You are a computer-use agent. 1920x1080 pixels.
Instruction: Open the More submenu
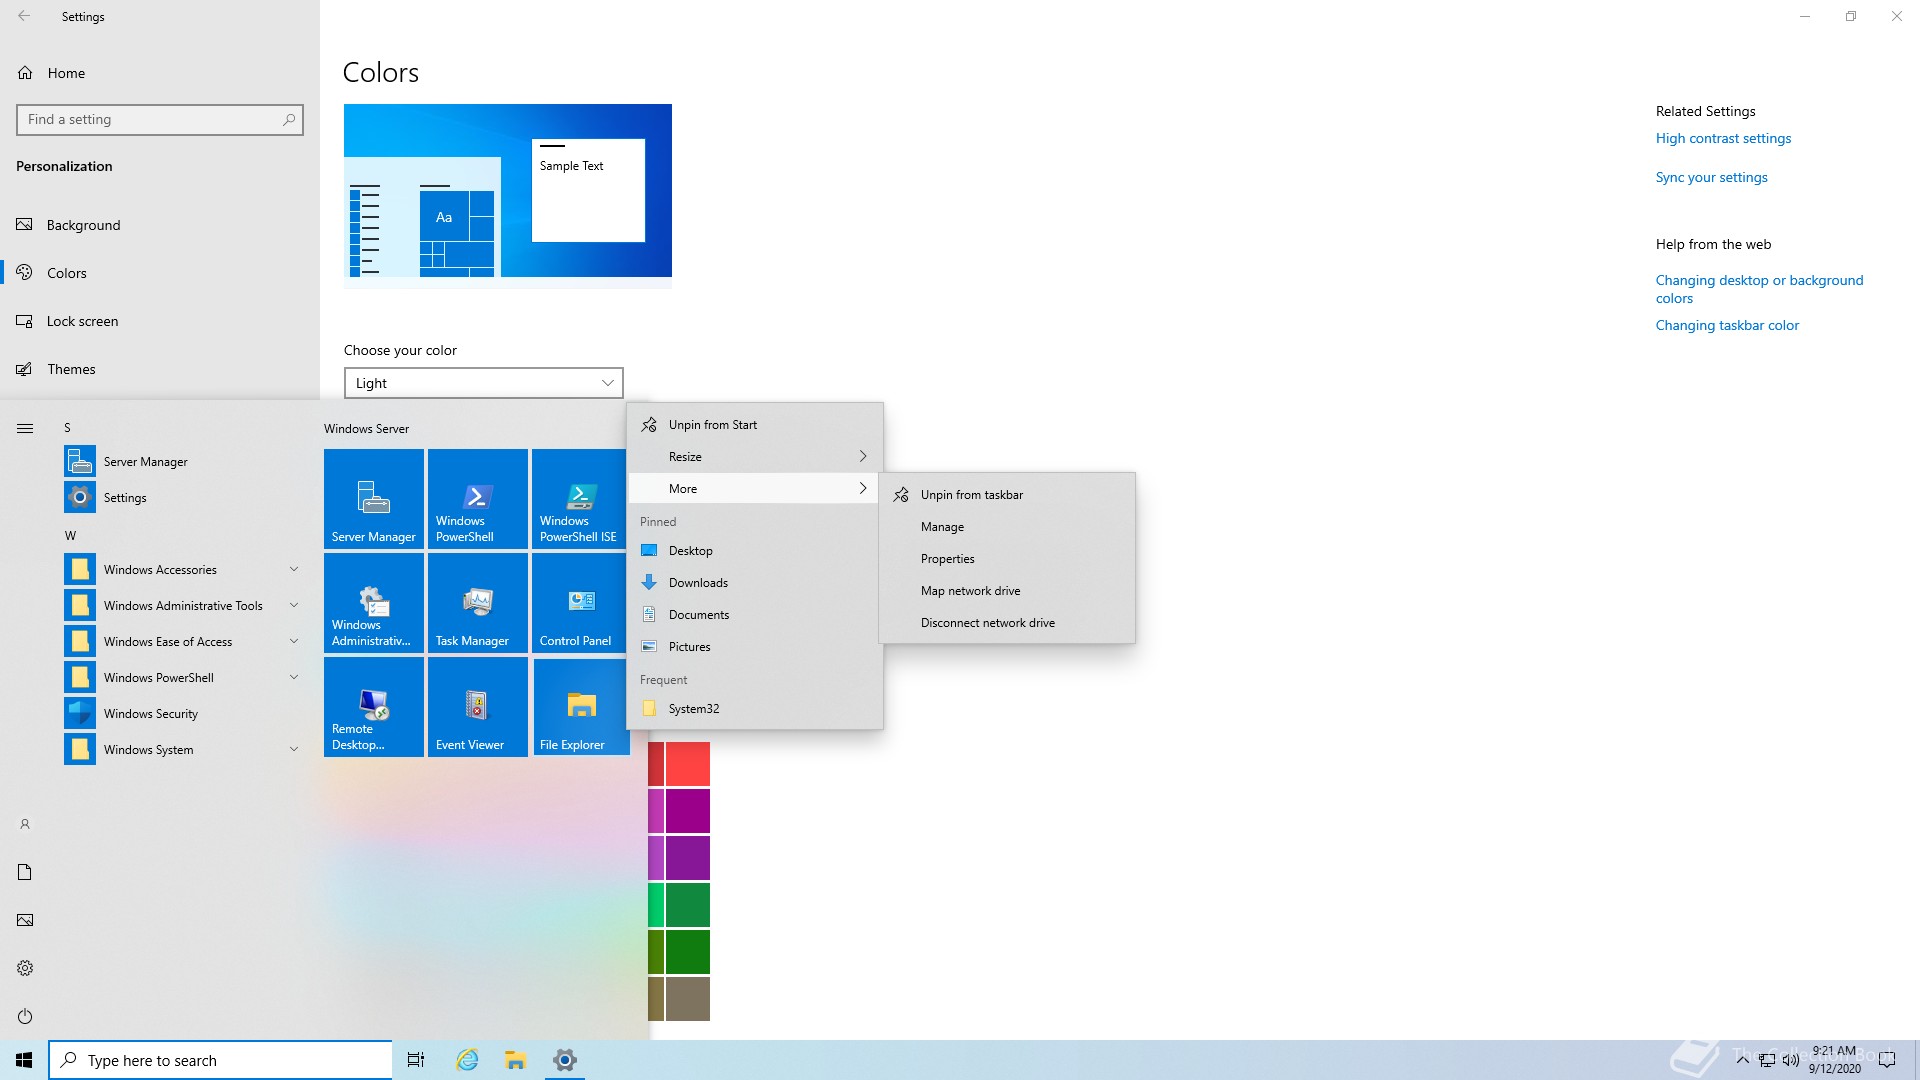(x=755, y=488)
